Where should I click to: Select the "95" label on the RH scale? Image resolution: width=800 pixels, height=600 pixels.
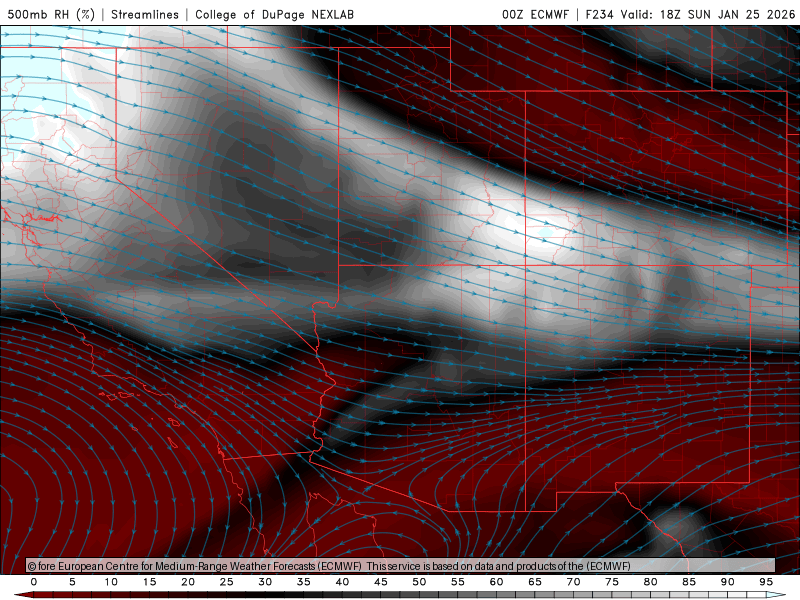(x=766, y=582)
